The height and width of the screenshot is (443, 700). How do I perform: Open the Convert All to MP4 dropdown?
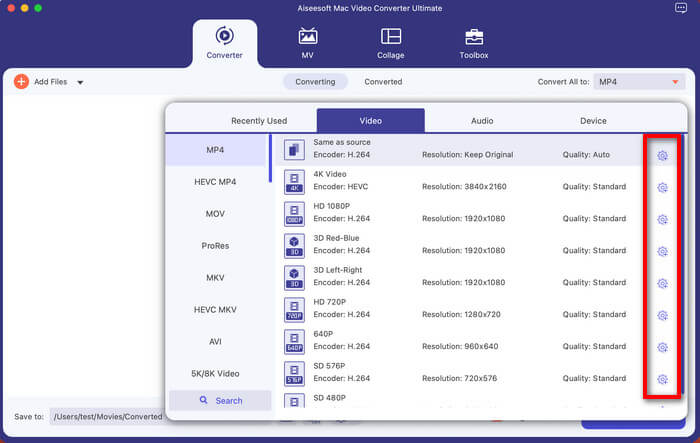[x=639, y=82]
